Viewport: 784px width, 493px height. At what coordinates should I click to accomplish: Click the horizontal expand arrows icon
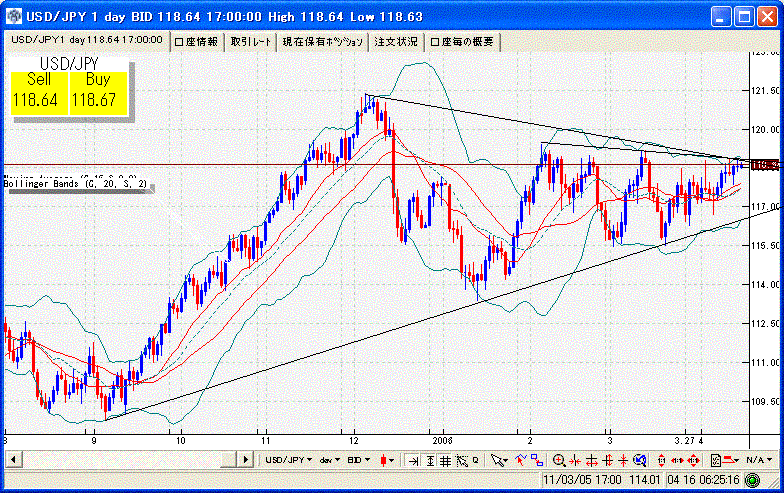coord(592,460)
